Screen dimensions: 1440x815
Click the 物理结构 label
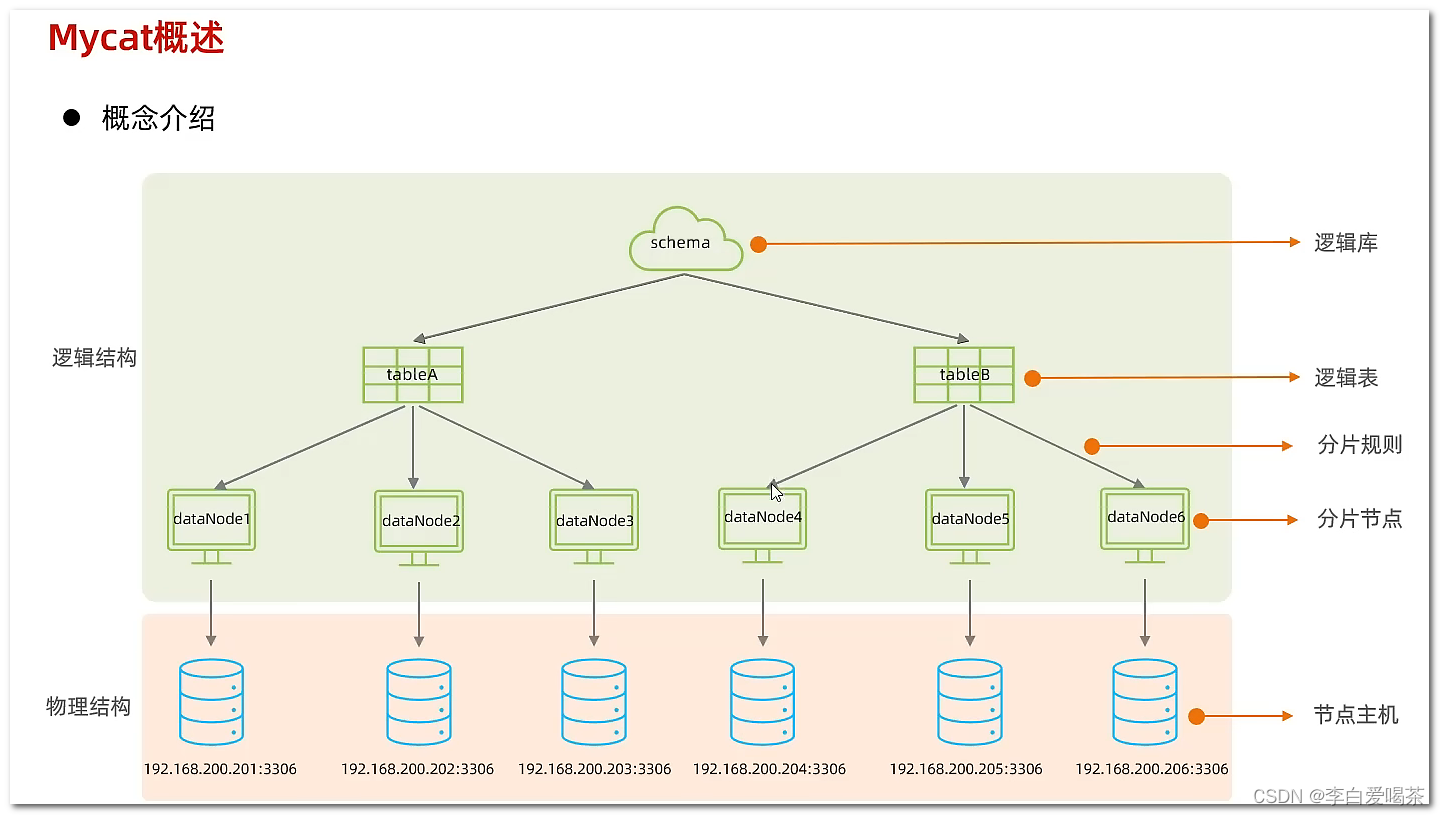89,707
